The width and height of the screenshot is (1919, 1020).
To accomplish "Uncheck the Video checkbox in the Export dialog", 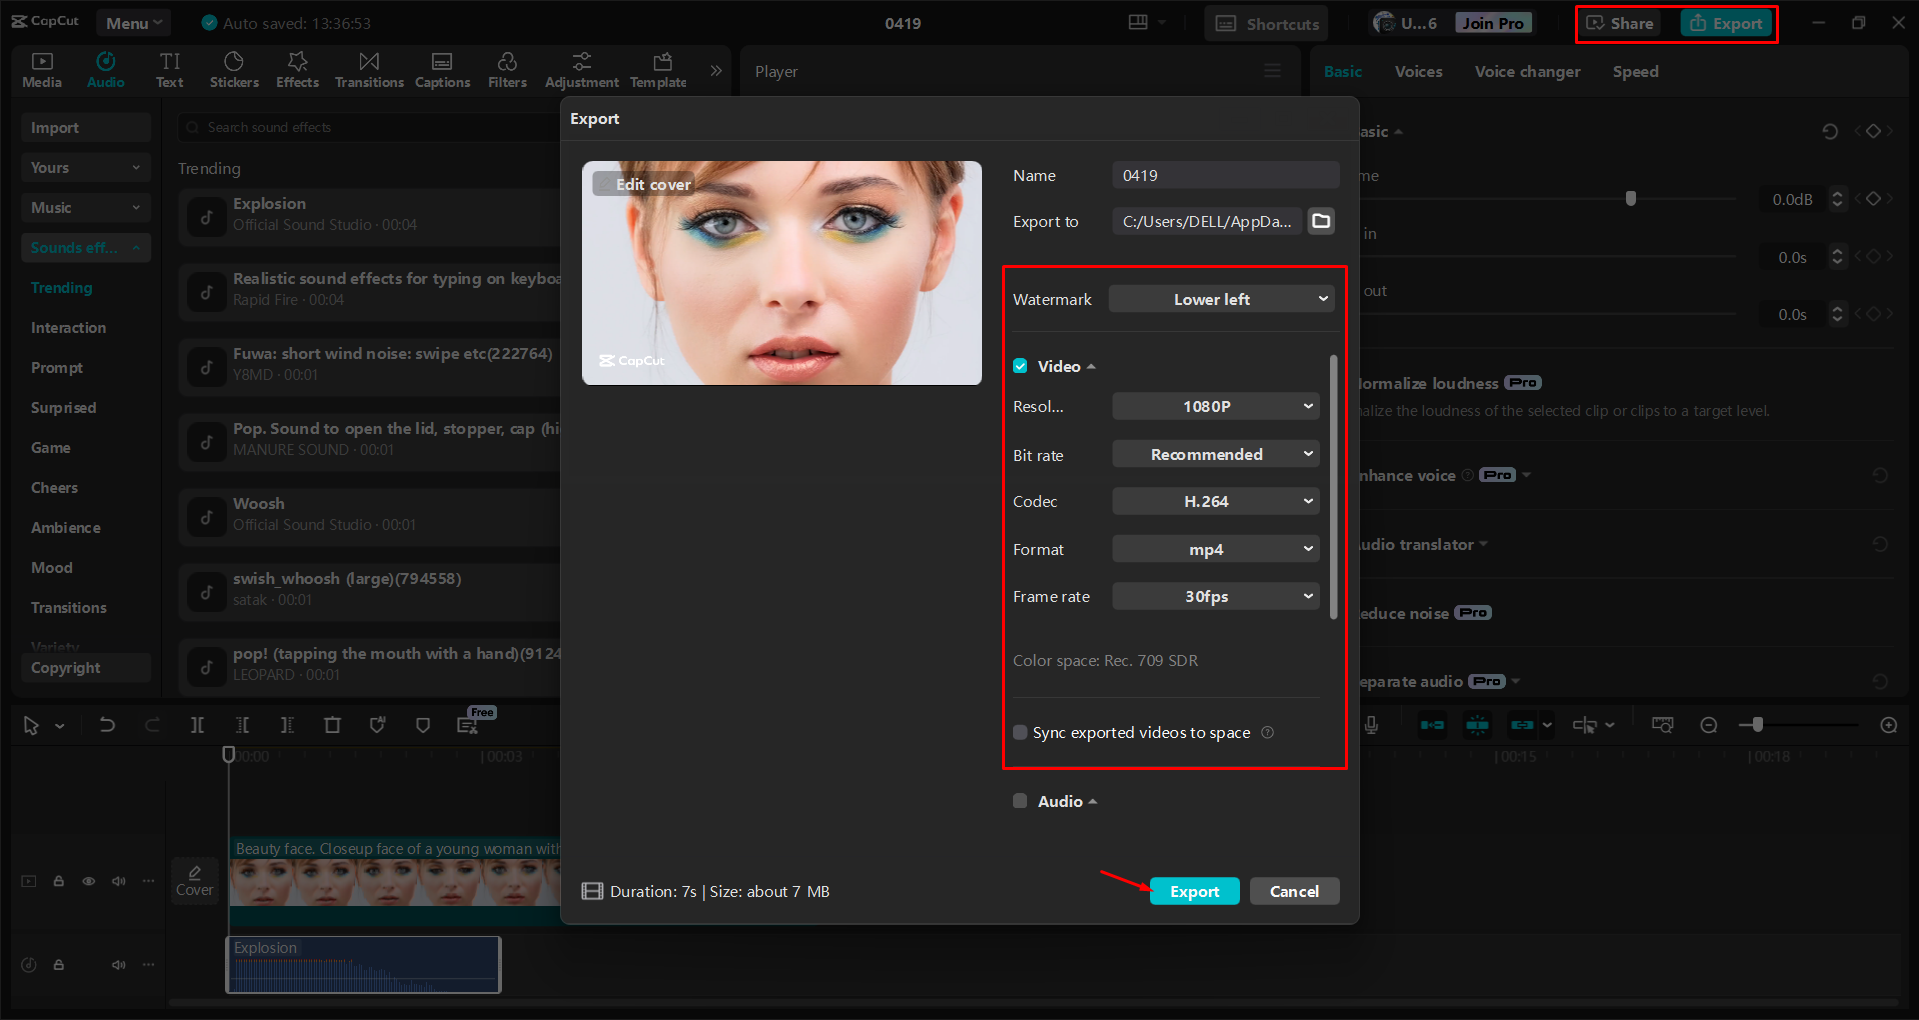I will [1020, 366].
